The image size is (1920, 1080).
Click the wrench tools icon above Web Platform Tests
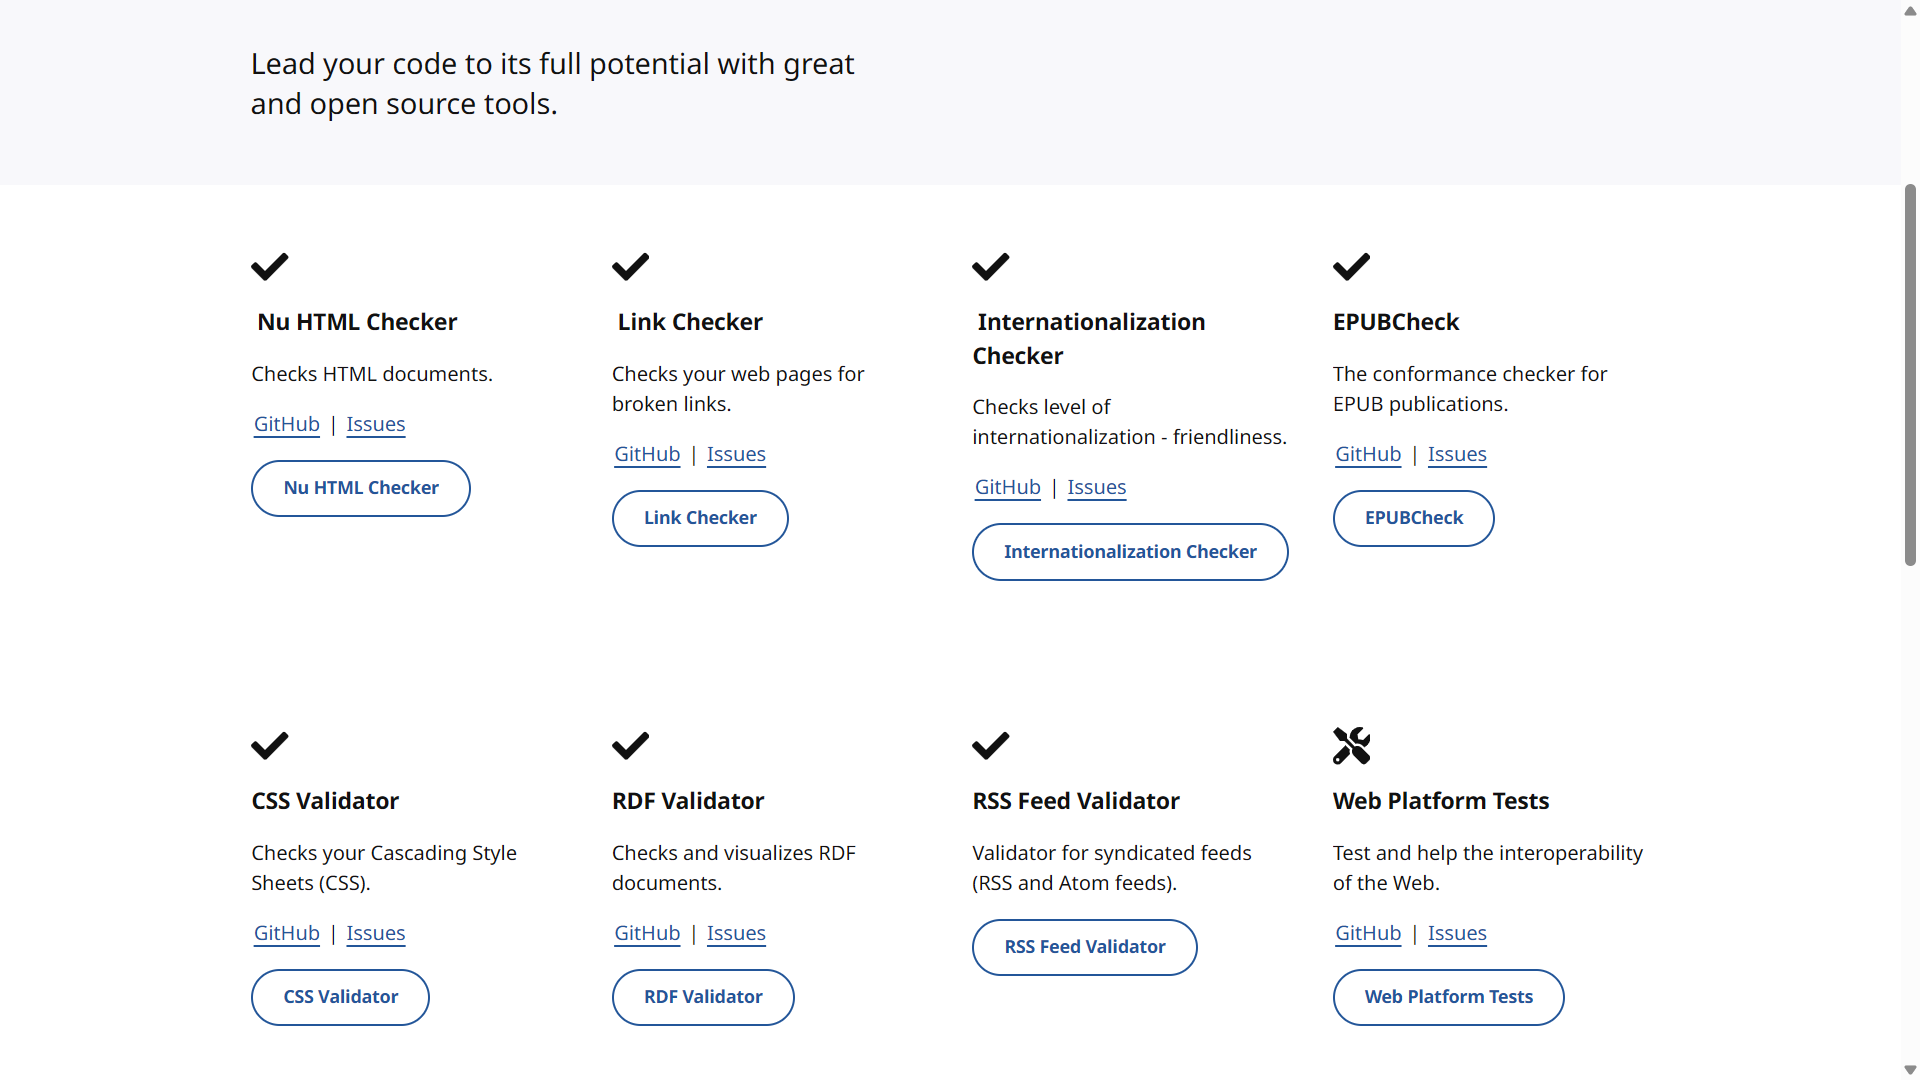click(1351, 746)
